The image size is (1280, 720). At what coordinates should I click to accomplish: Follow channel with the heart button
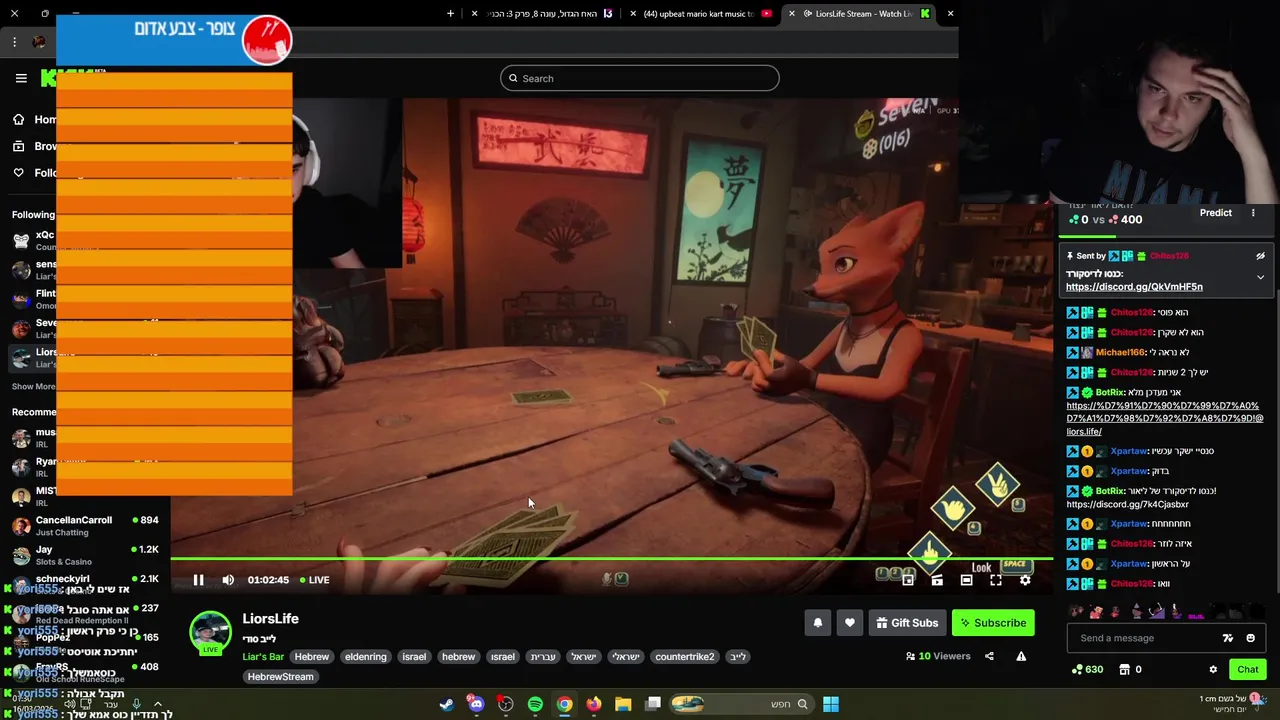(850, 623)
